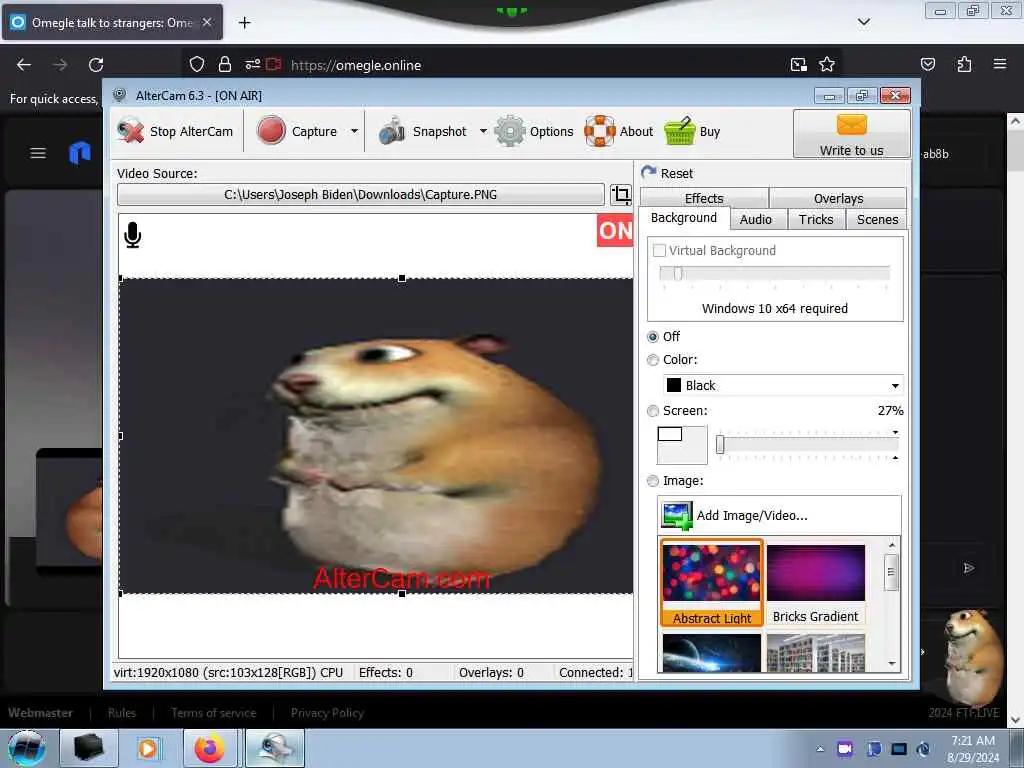Open media player taskbar icon
Viewport: 1024px width, 768px height.
tap(148, 748)
